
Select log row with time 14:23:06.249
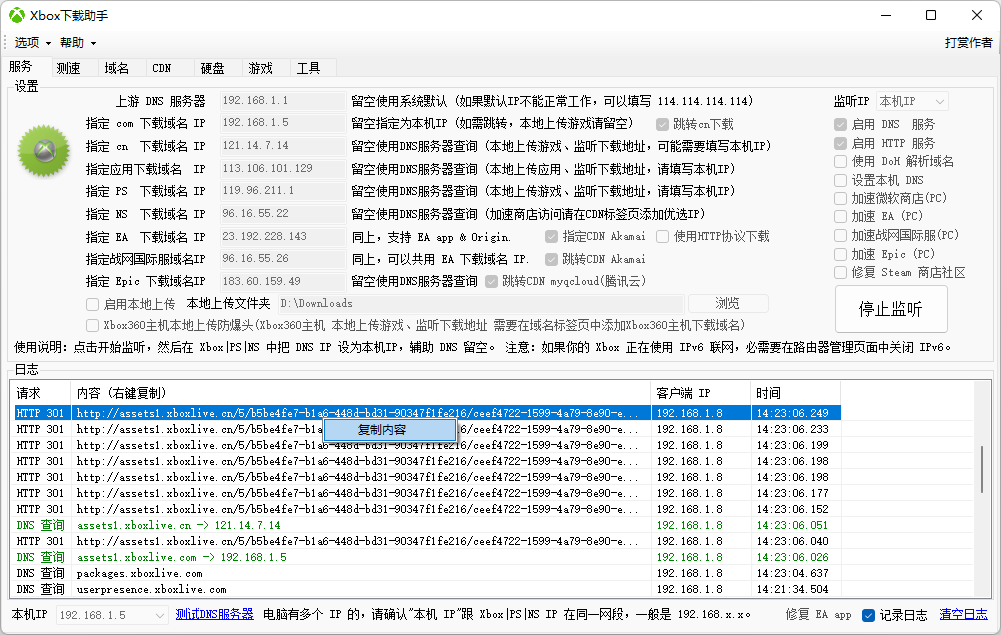427,414
